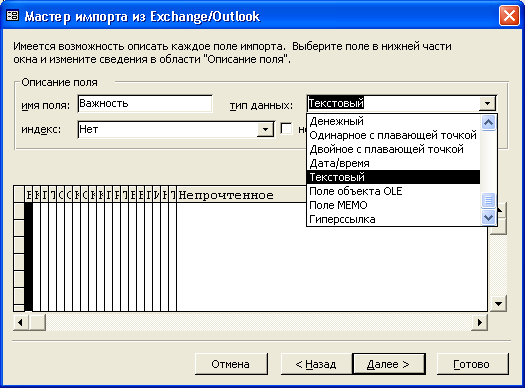Pick Поле MEMO from the dropdown list

point(338,205)
